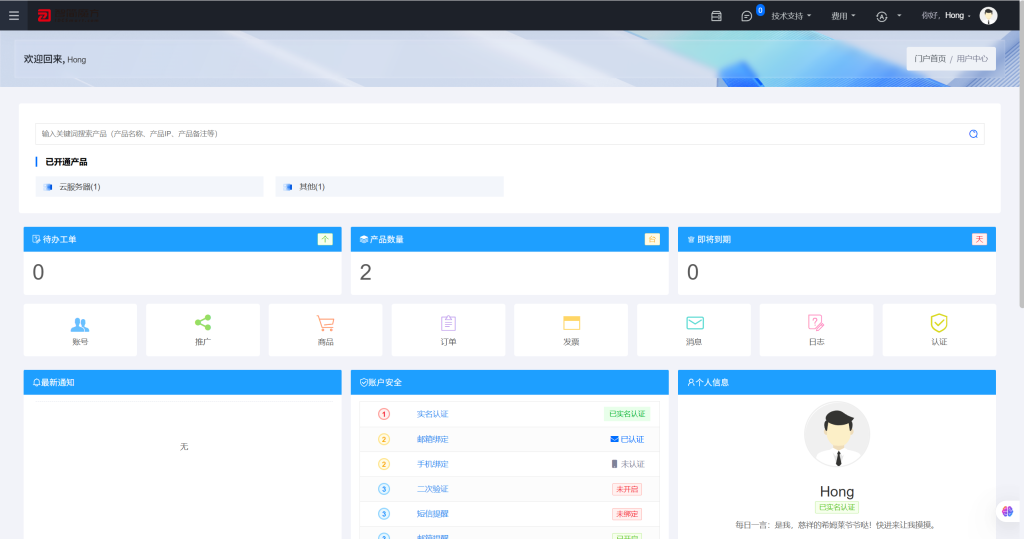Click the 账户安全 panel header
This screenshot has width=1024, height=539.
(509, 382)
